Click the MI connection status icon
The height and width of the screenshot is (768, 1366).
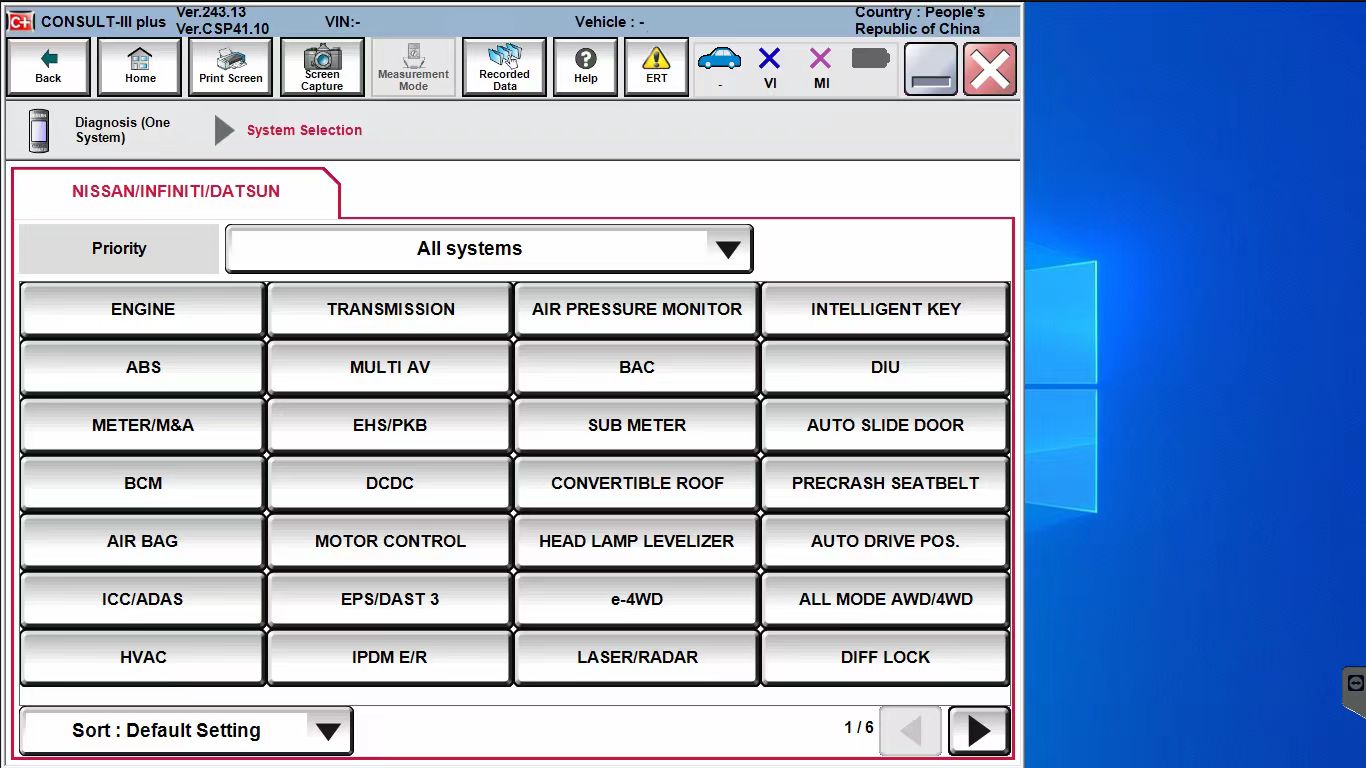[x=820, y=59]
